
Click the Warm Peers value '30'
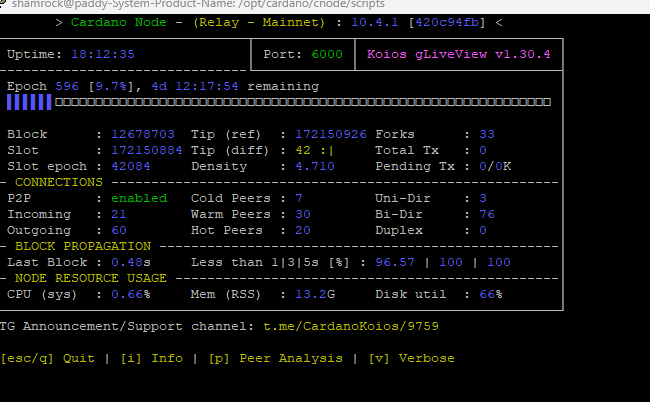303,214
